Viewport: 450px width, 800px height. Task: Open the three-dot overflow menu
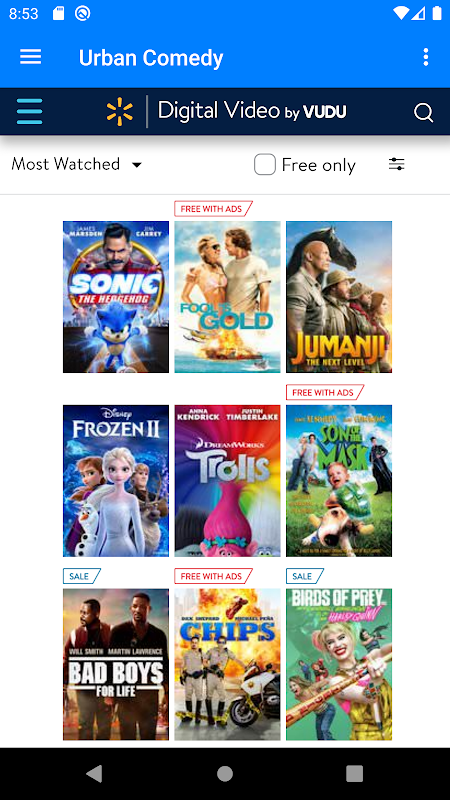(x=426, y=57)
